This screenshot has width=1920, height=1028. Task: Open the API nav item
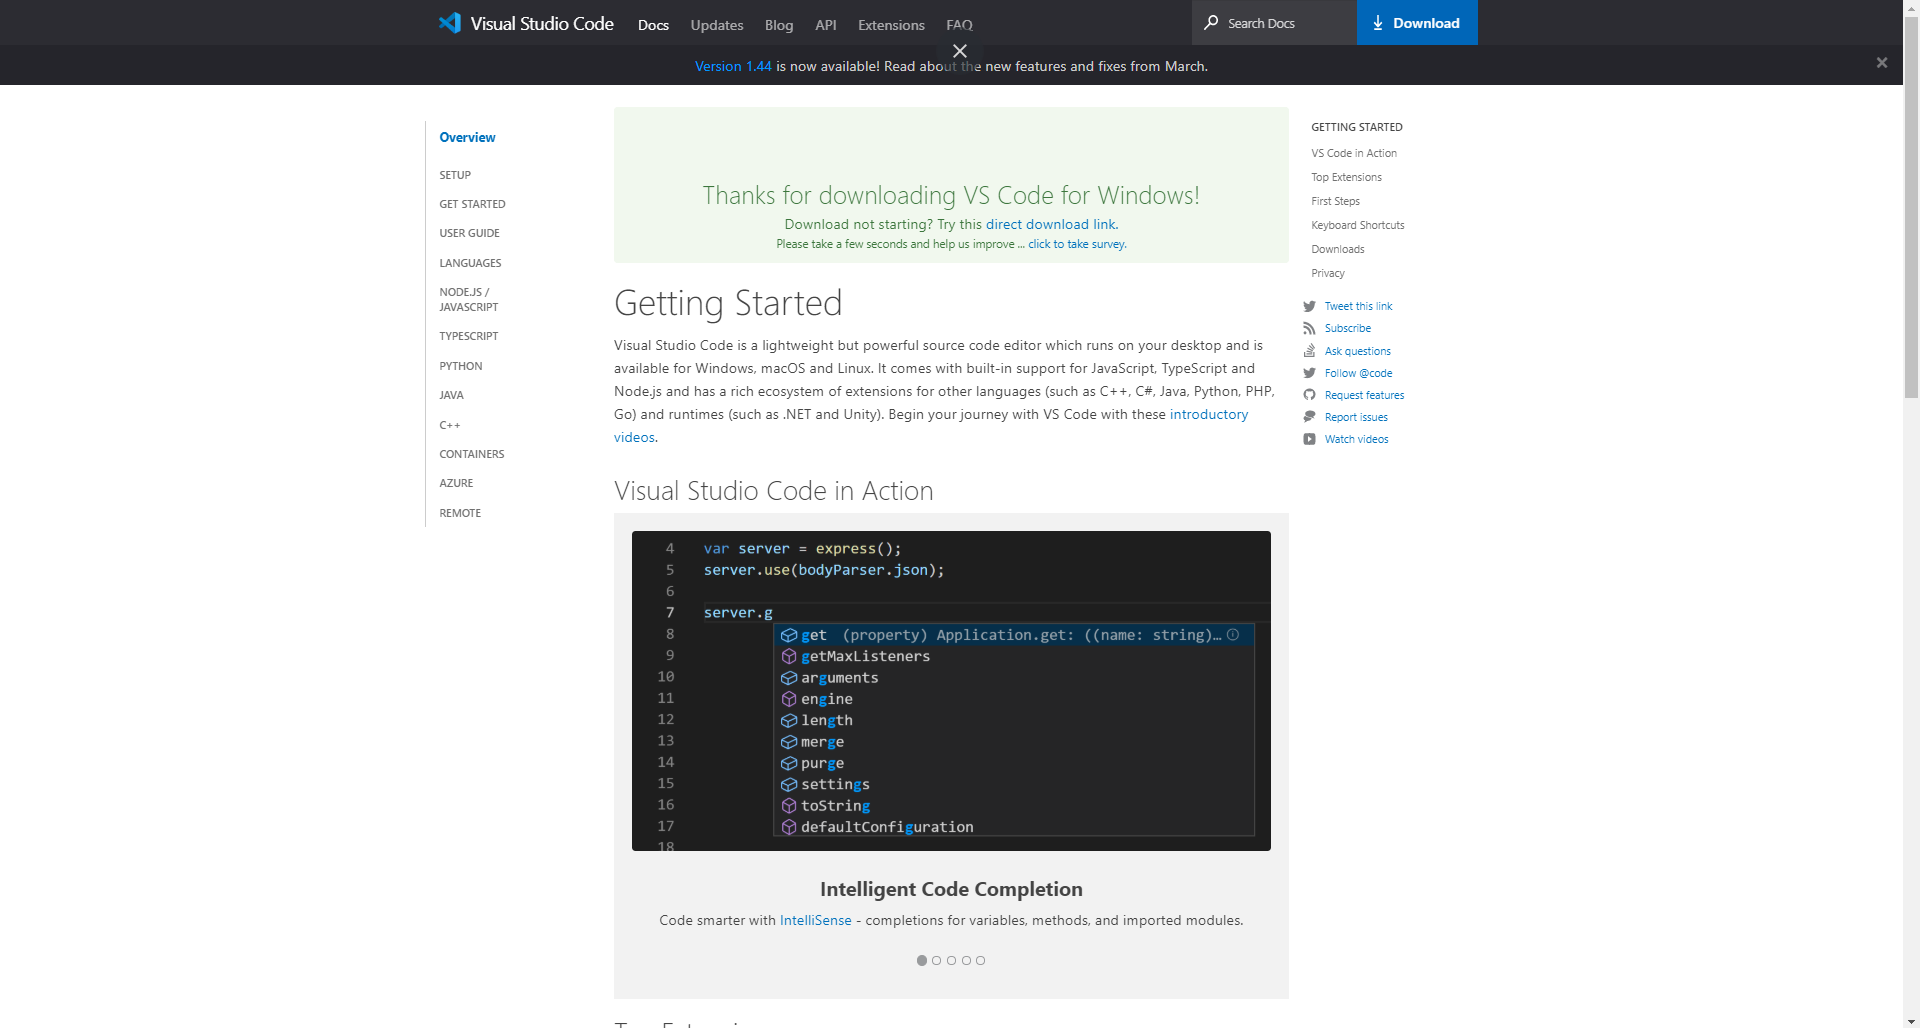[826, 25]
